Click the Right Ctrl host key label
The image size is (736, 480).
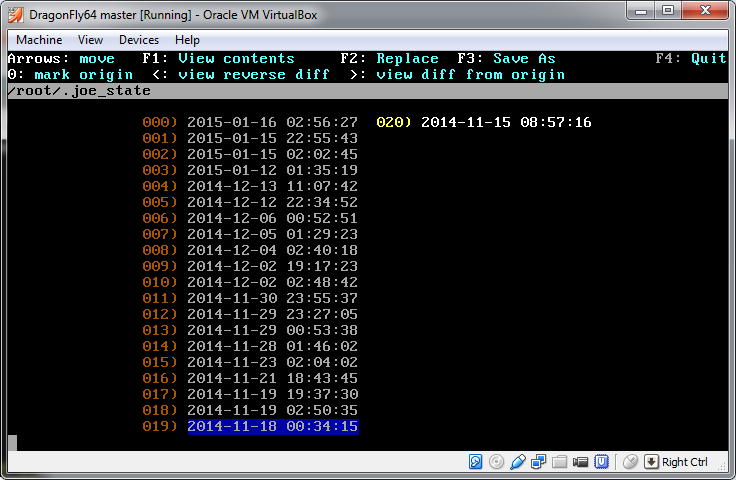click(684, 462)
